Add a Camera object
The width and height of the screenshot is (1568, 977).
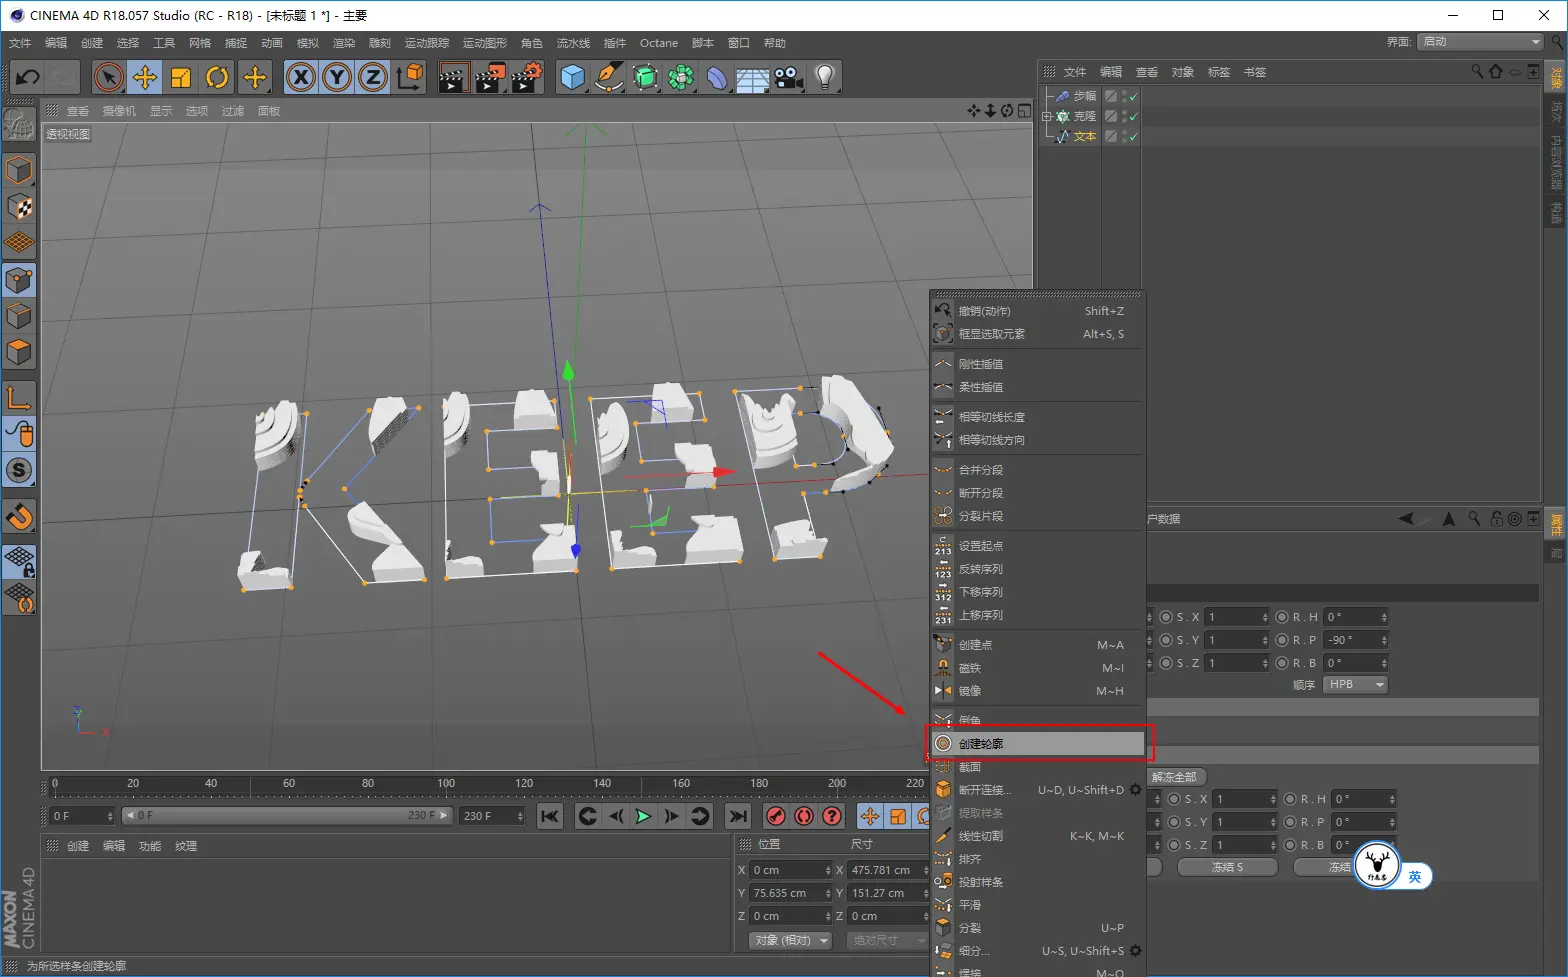[x=789, y=77]
